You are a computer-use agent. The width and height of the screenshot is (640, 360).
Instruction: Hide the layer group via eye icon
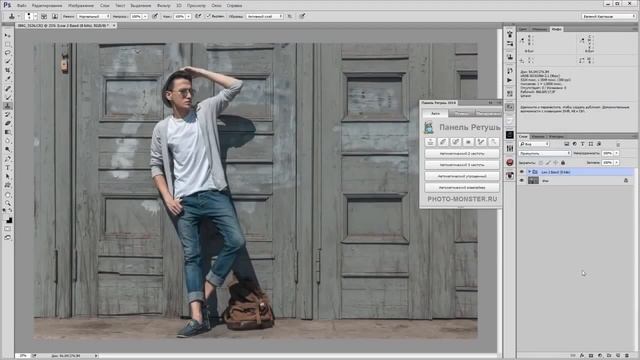pos(522,172)
